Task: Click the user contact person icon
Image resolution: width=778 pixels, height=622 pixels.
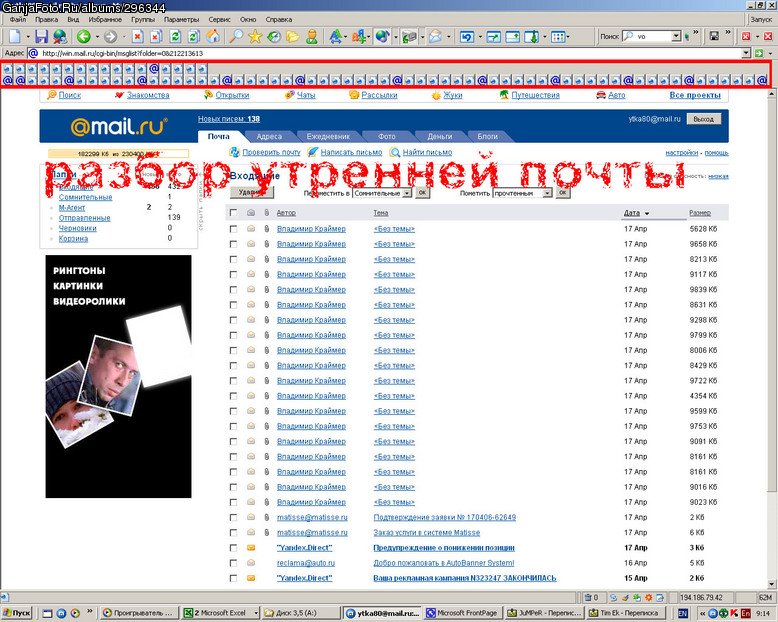Action: point(312,37)
